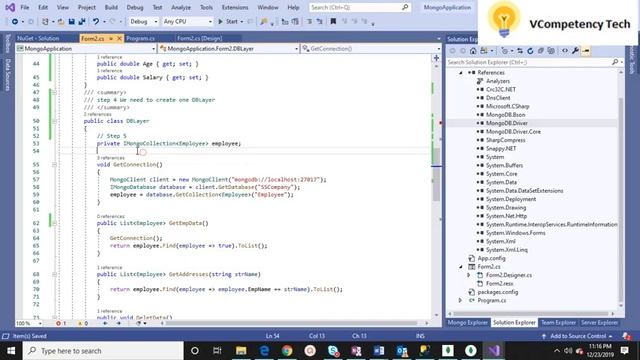Image resolution: width=640 pixels, height=360 pixels.
Task: Collapse the References node in Solution Explorer
Action: point(461,73)
